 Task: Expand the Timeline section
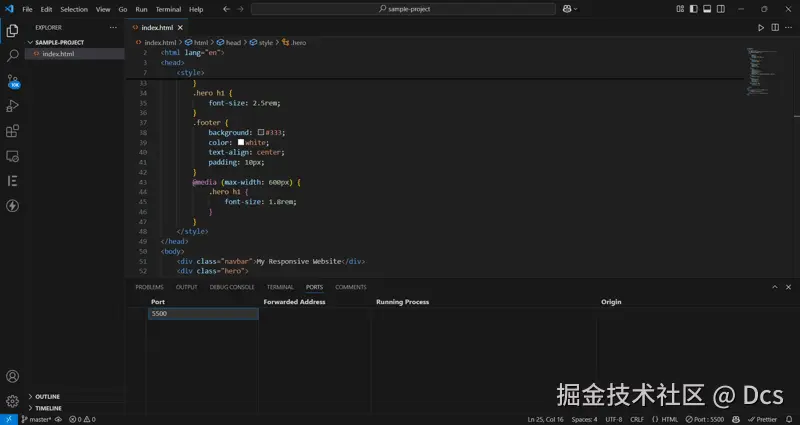pyautogui.click(x=48, y=408)
